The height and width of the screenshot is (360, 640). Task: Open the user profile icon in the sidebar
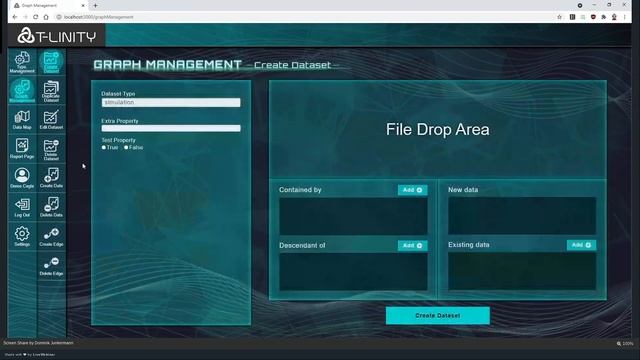[x=22, y=178]
